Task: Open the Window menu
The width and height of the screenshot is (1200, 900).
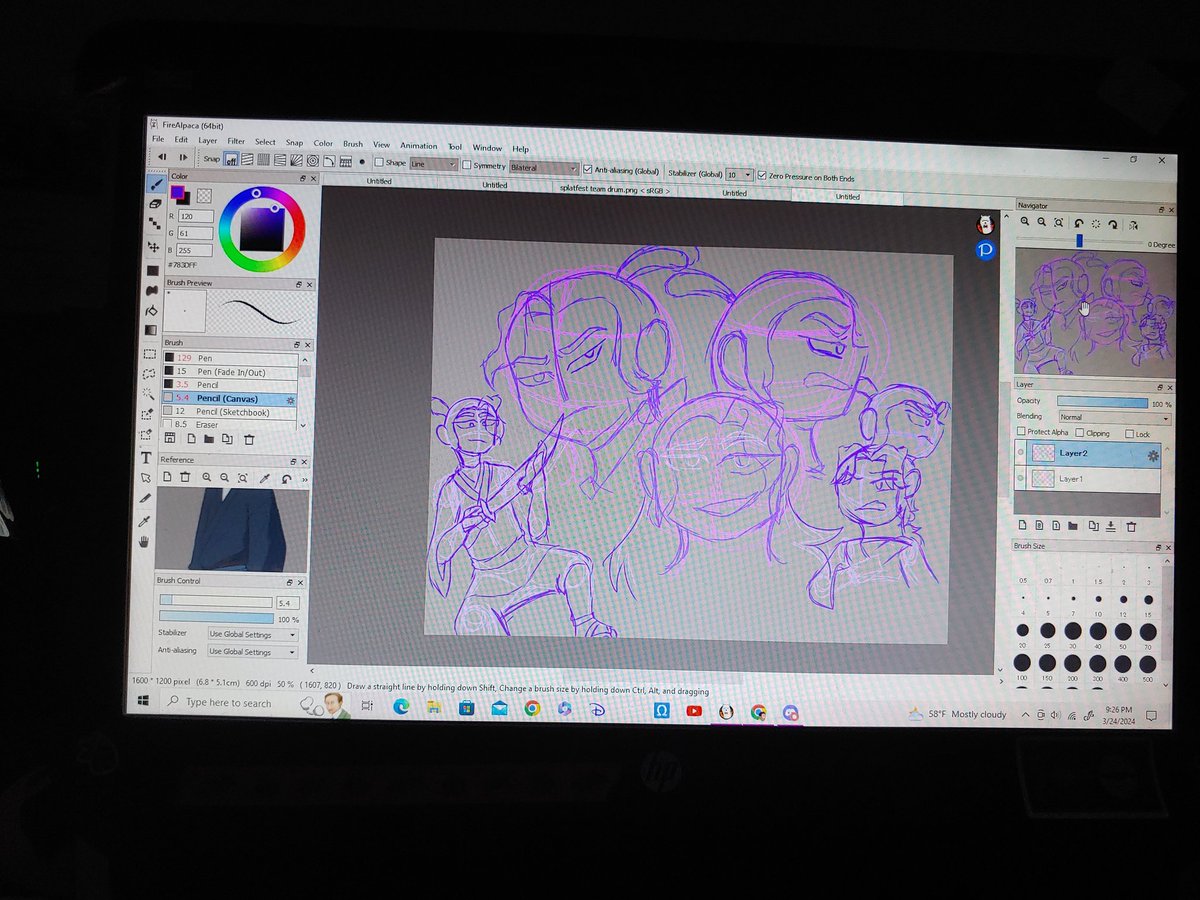Action: [x=487, y=148]
